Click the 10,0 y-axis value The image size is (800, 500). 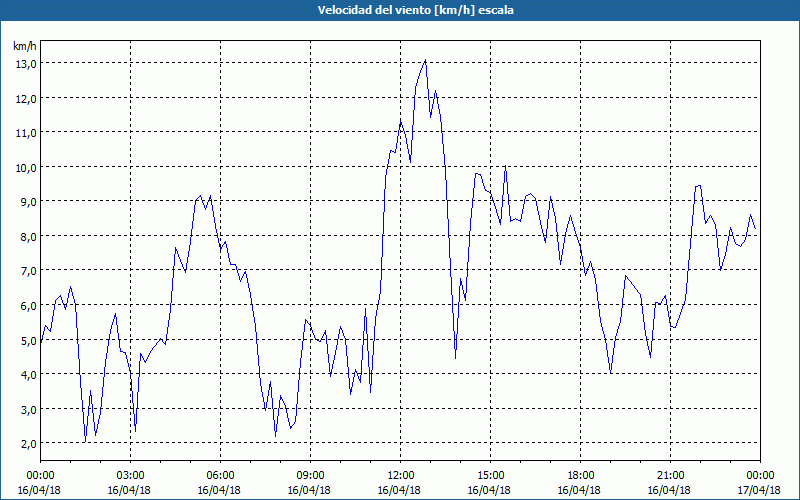tap(26, 167)
